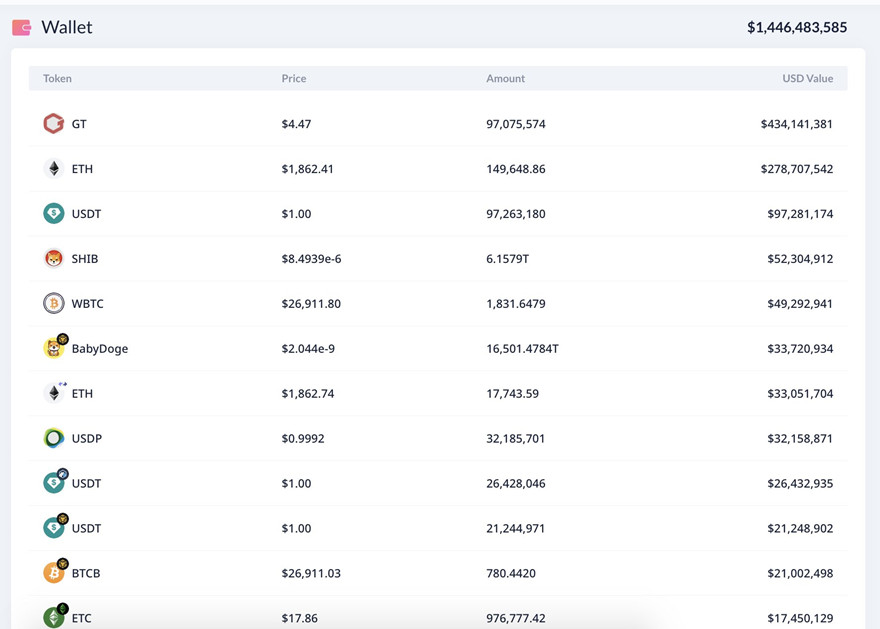Click USD value $278,707,542
Image resolution: width=880 pixels, height=629 pixels.
(797, 169)
